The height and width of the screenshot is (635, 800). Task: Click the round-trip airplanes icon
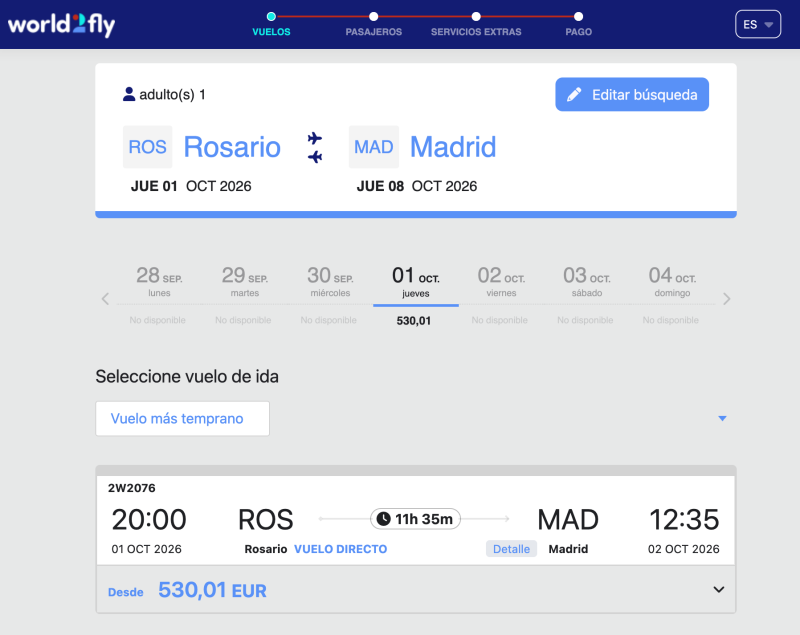315,147
